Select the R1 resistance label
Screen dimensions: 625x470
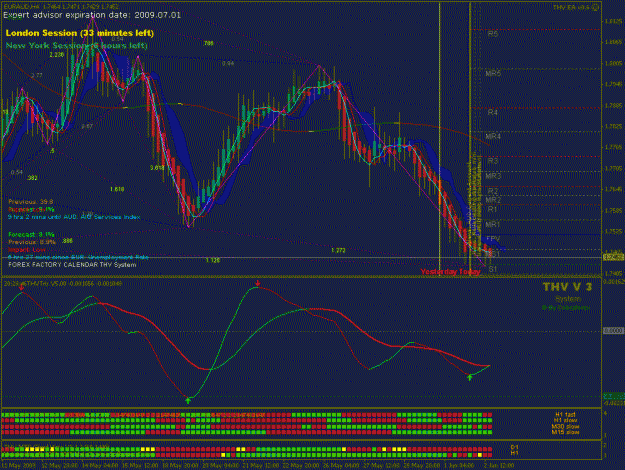pos(492,209)
